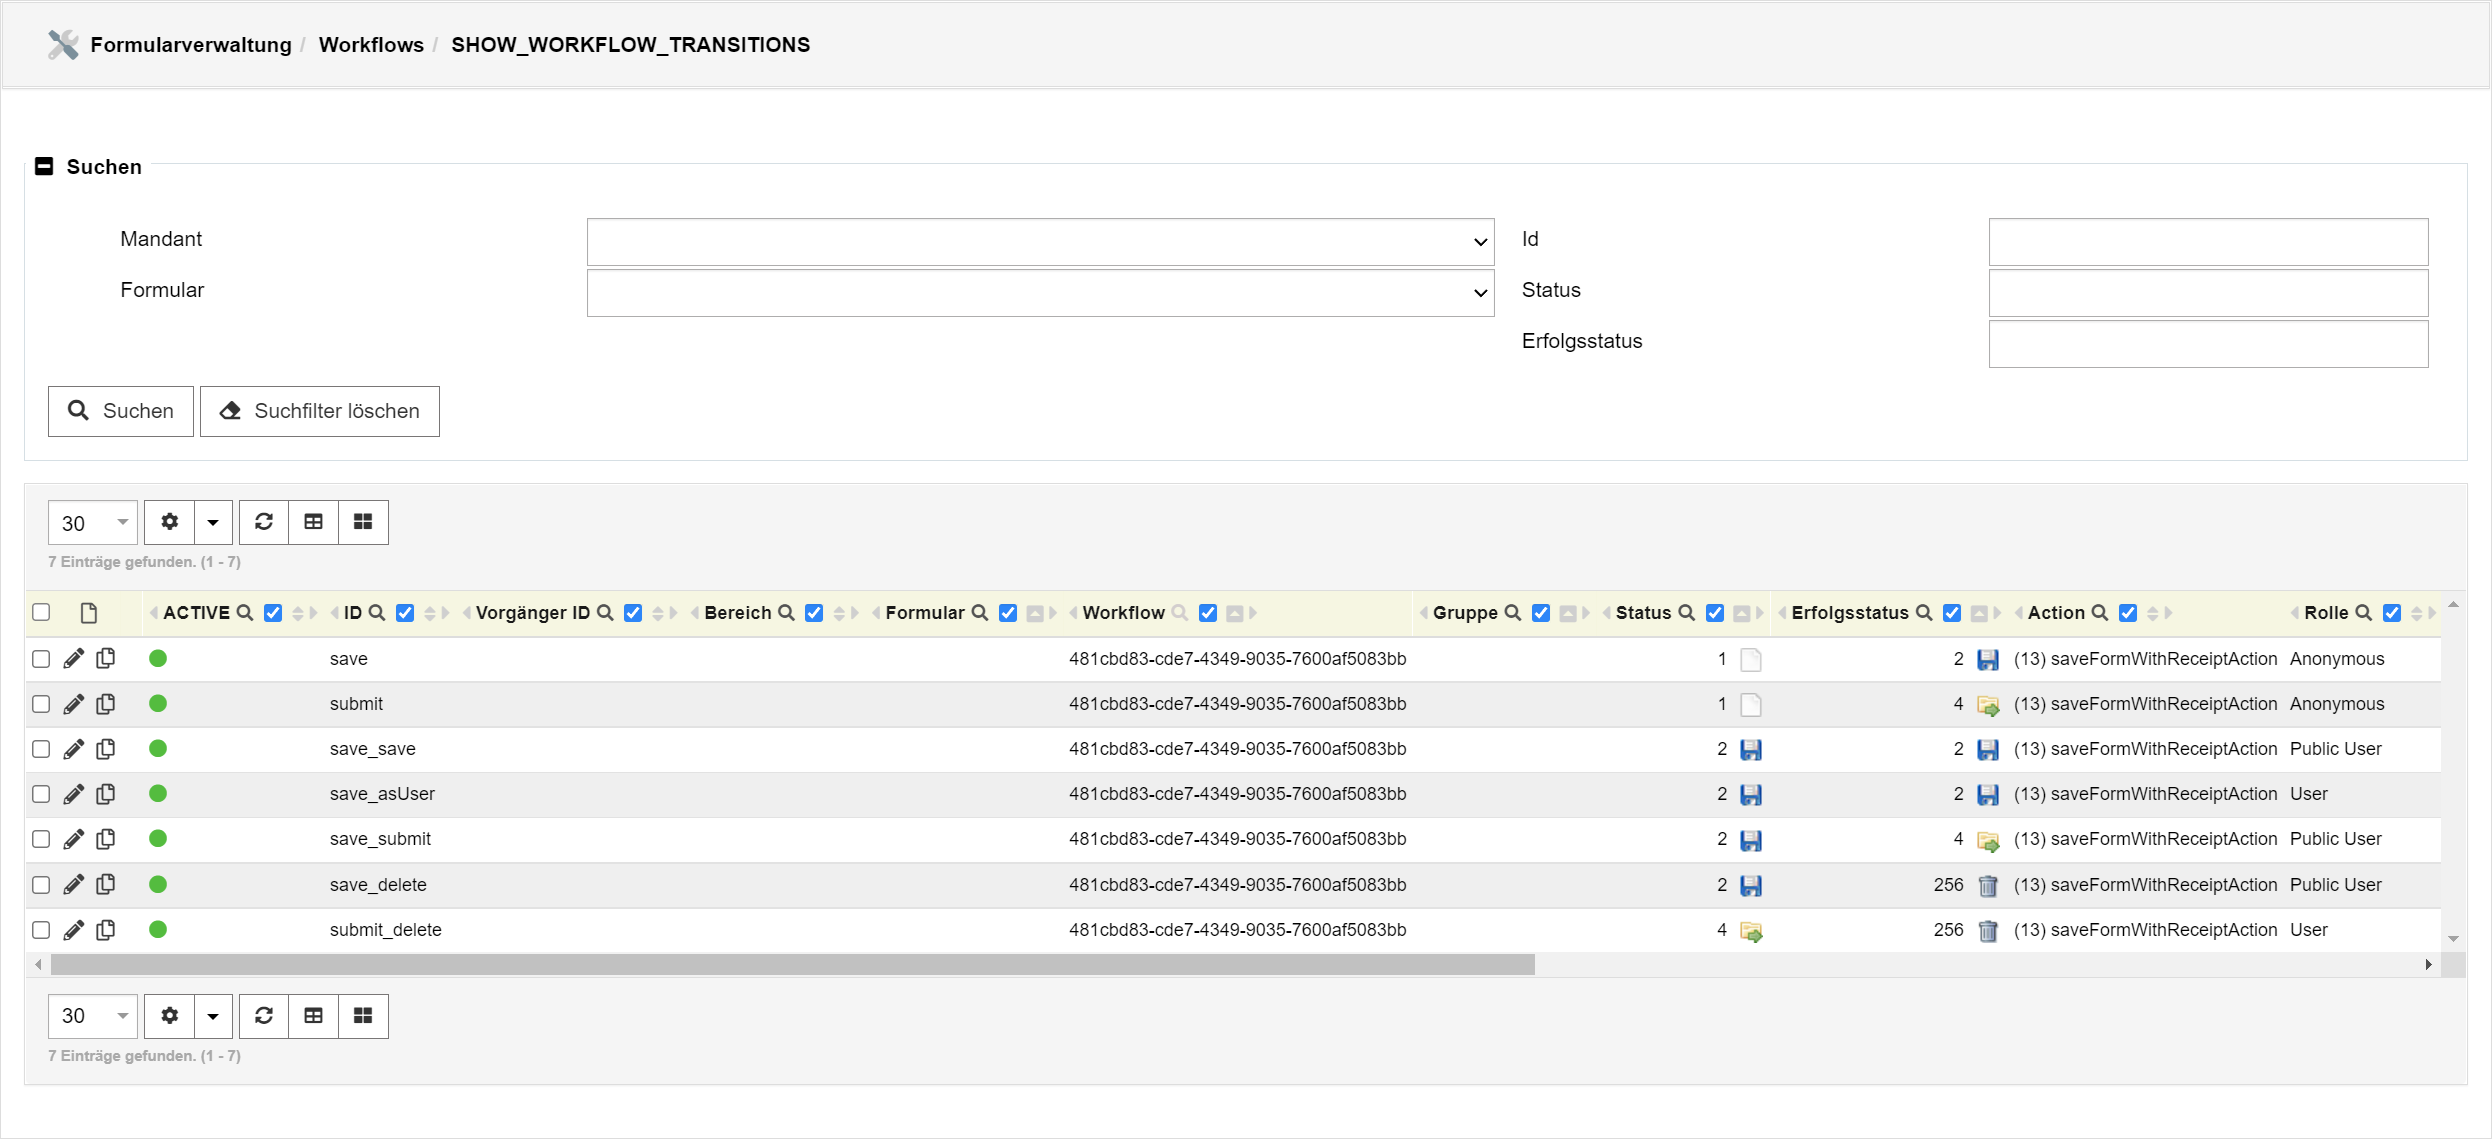
Task: Go to Formularverwaltung breadcrumb
Action: click(x=190, y=44)
